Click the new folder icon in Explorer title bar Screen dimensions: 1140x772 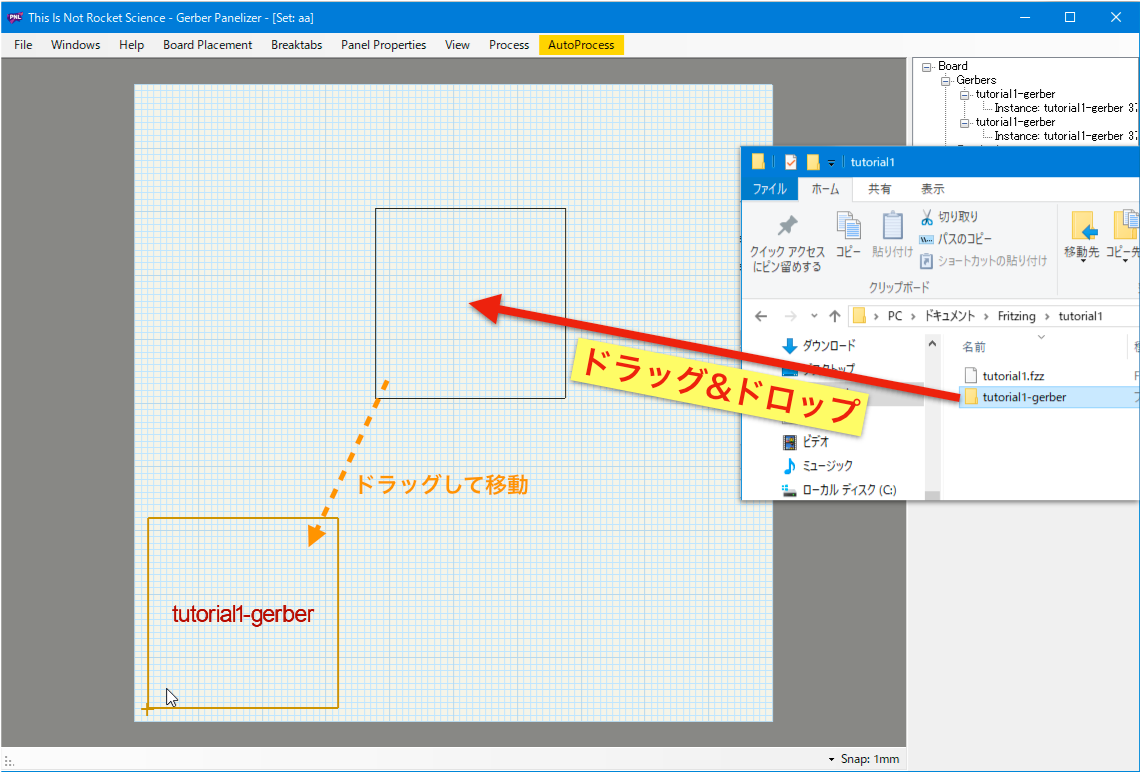(813, 162)
